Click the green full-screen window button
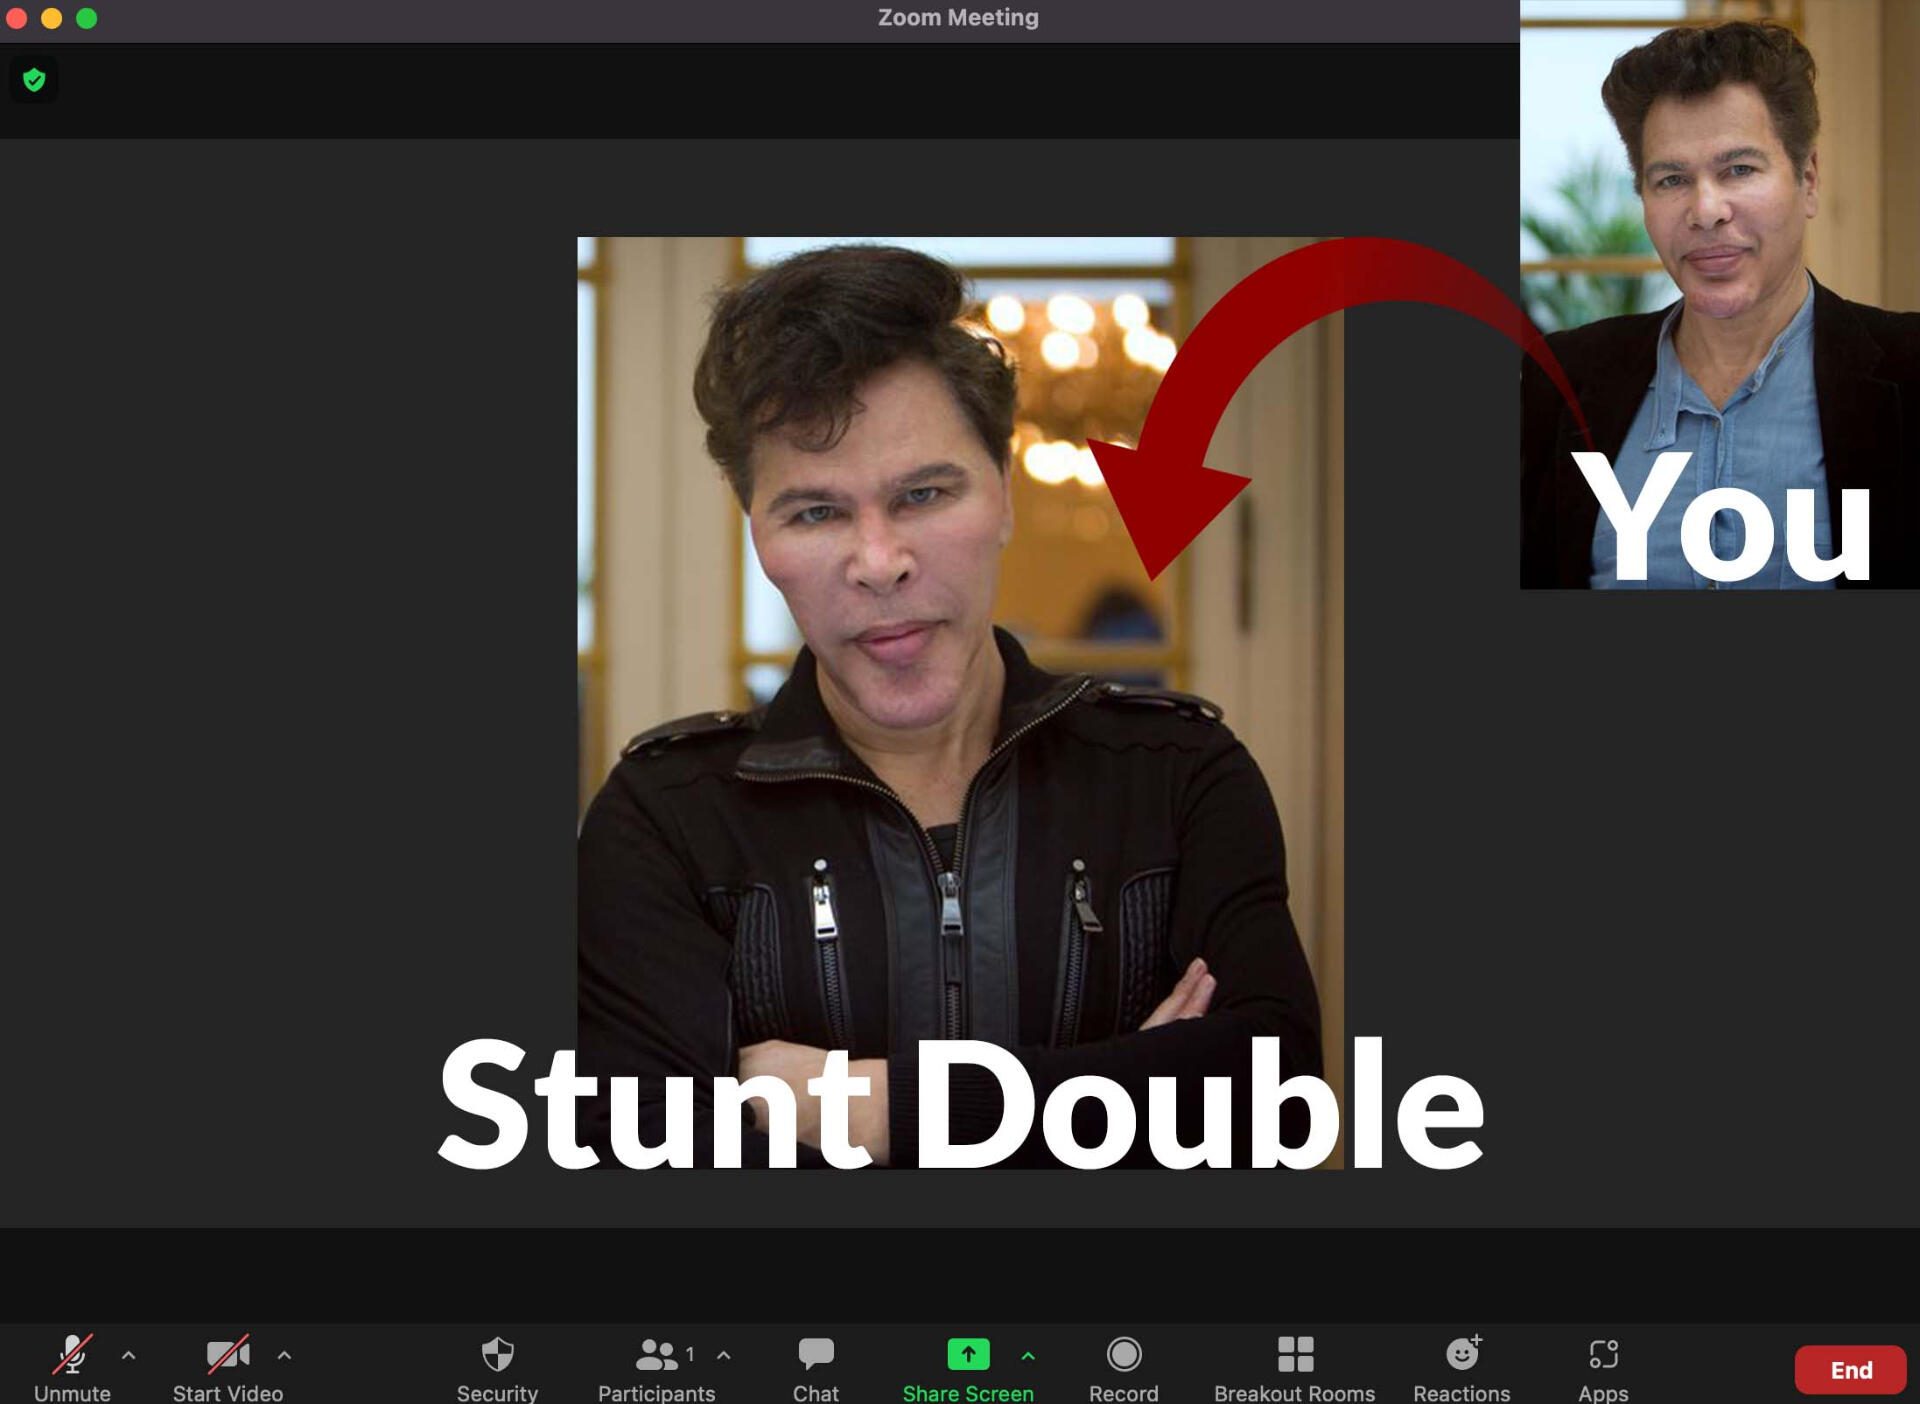 [87, 18]
